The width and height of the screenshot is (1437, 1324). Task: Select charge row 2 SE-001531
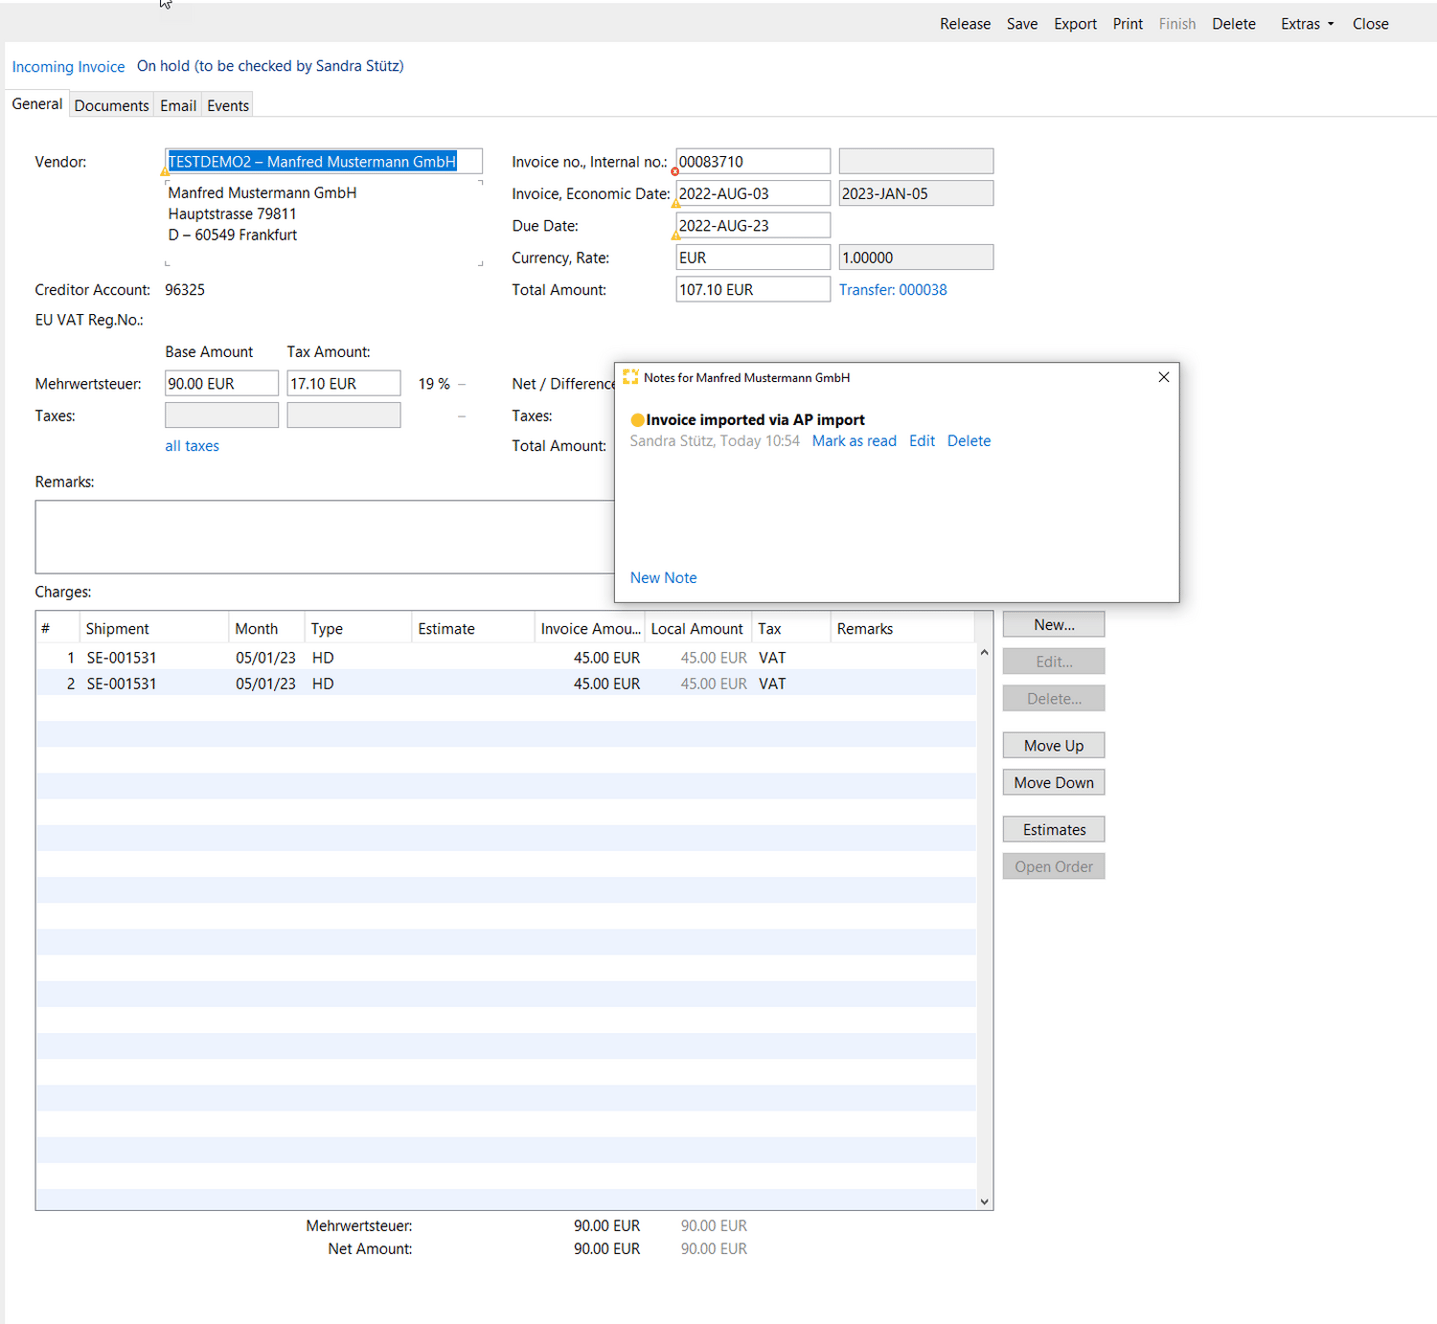[506, 683]
